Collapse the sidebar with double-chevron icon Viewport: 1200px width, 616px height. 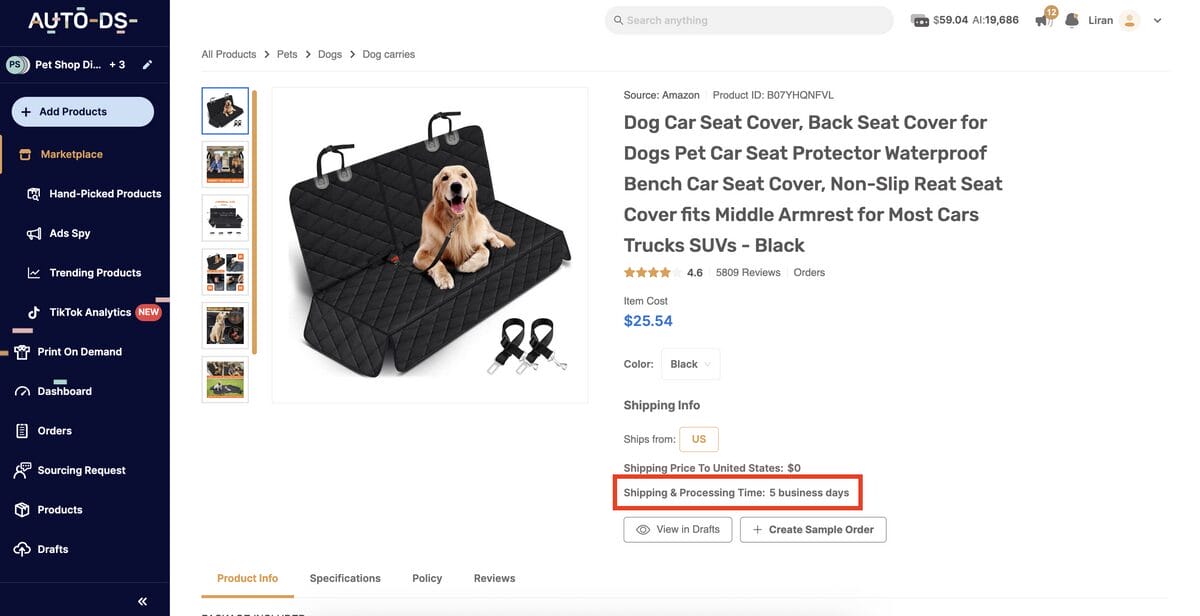[142, 601]
